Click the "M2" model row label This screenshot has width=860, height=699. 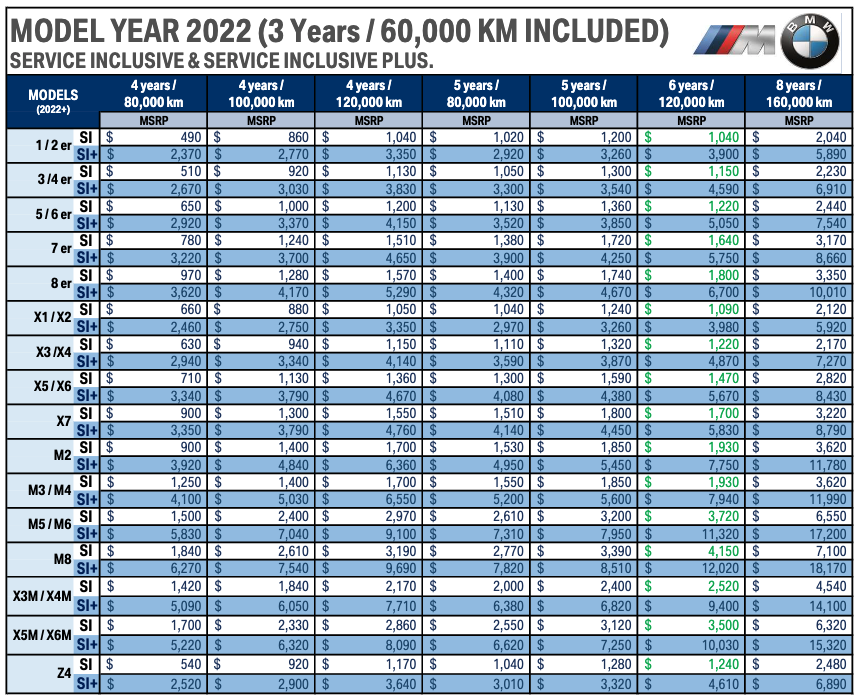(63, 456)
